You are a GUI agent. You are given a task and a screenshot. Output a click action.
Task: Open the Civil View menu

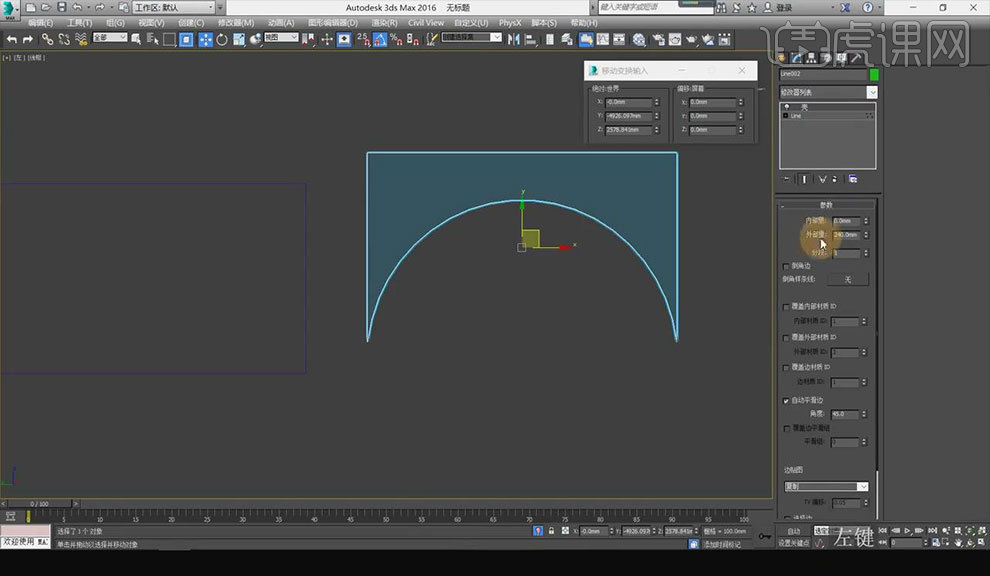tap(426, 22)
